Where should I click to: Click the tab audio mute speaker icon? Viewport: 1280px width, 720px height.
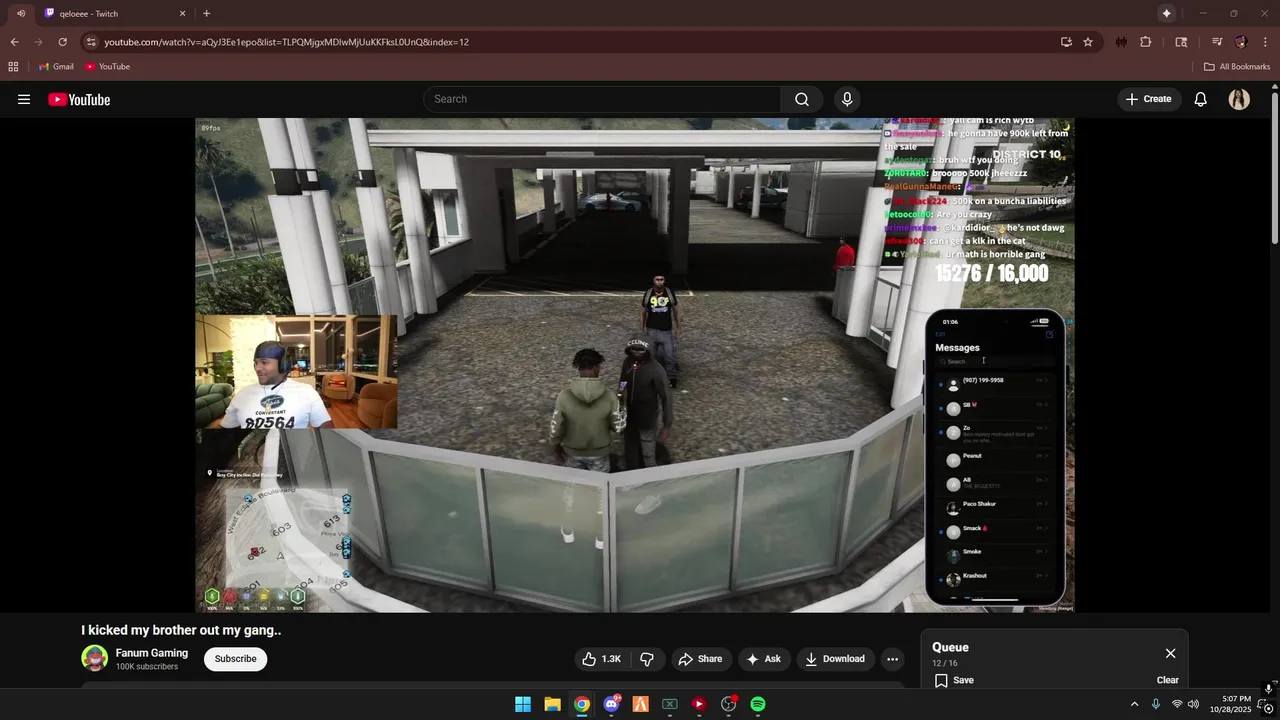coord(20,13)
